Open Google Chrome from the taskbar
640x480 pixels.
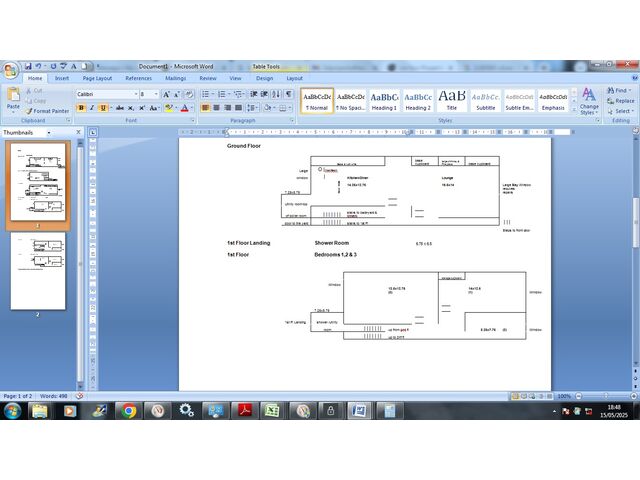pyautogui.click(x=128, y=410)
